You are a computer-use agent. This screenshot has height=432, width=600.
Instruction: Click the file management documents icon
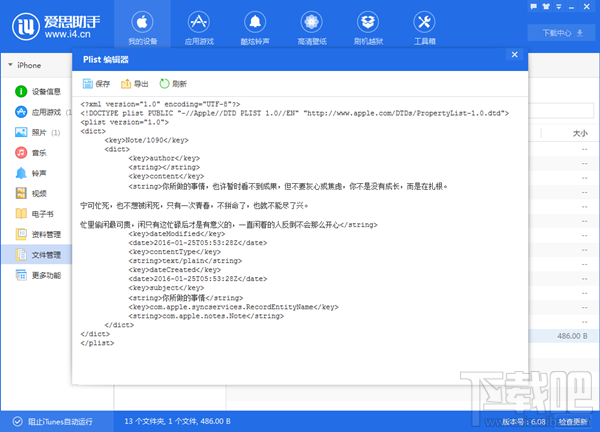pyautogui.click(x=21, y=254)
